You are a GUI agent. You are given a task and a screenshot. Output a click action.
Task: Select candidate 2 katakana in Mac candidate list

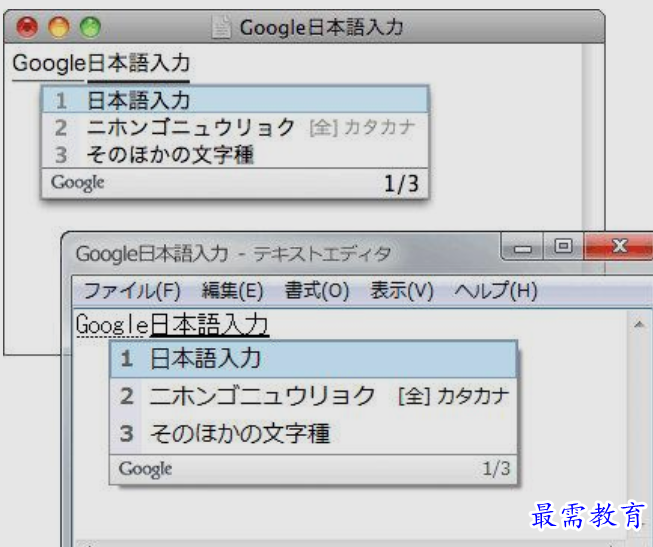pyautogui.click(x=235, y=127)
